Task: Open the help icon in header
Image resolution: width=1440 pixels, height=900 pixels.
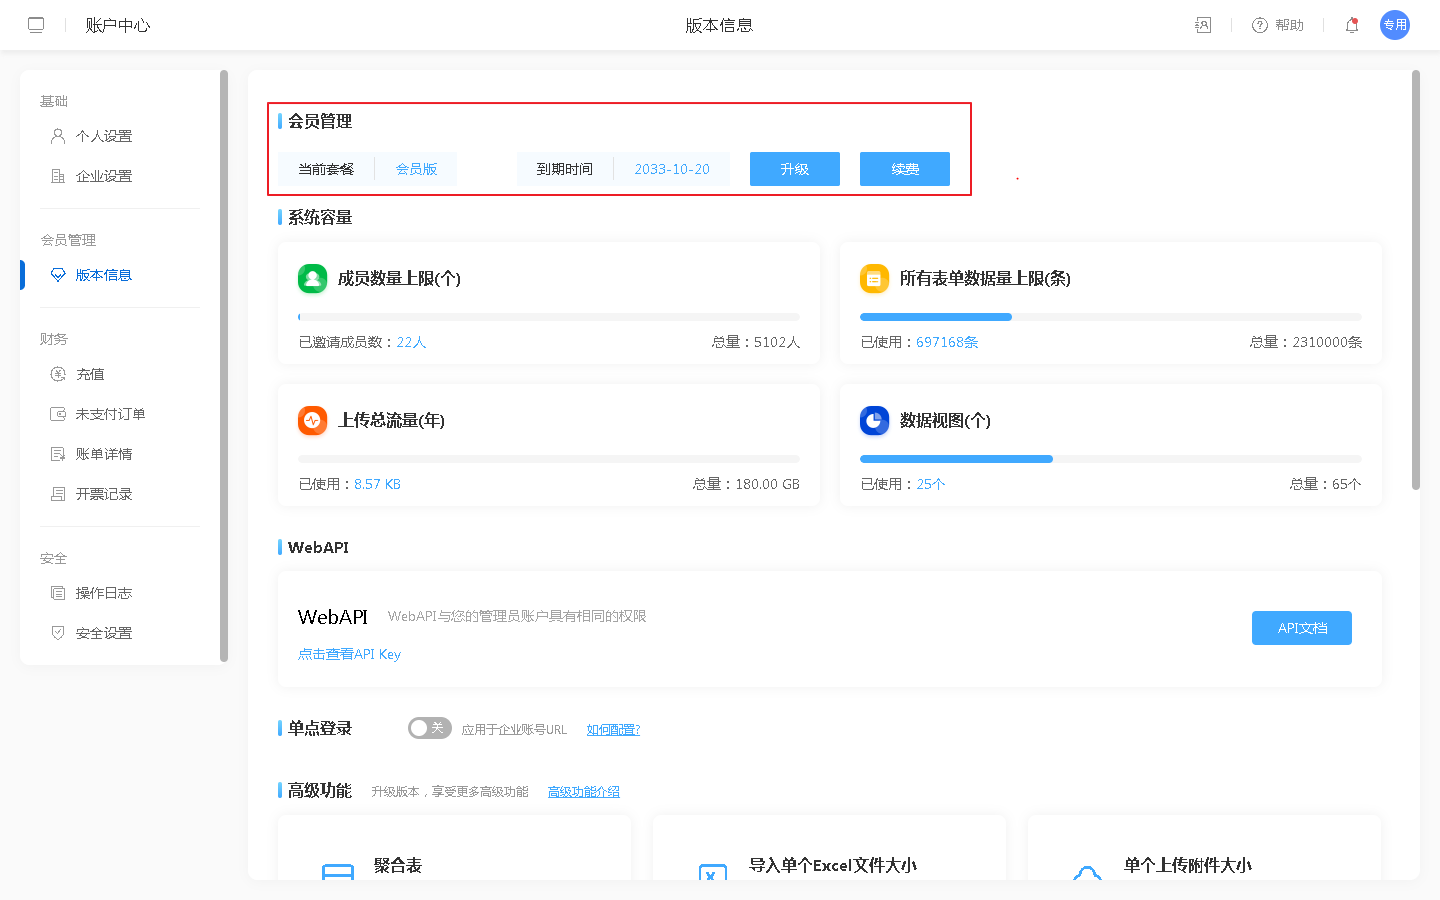Action: click(1260, 25)
